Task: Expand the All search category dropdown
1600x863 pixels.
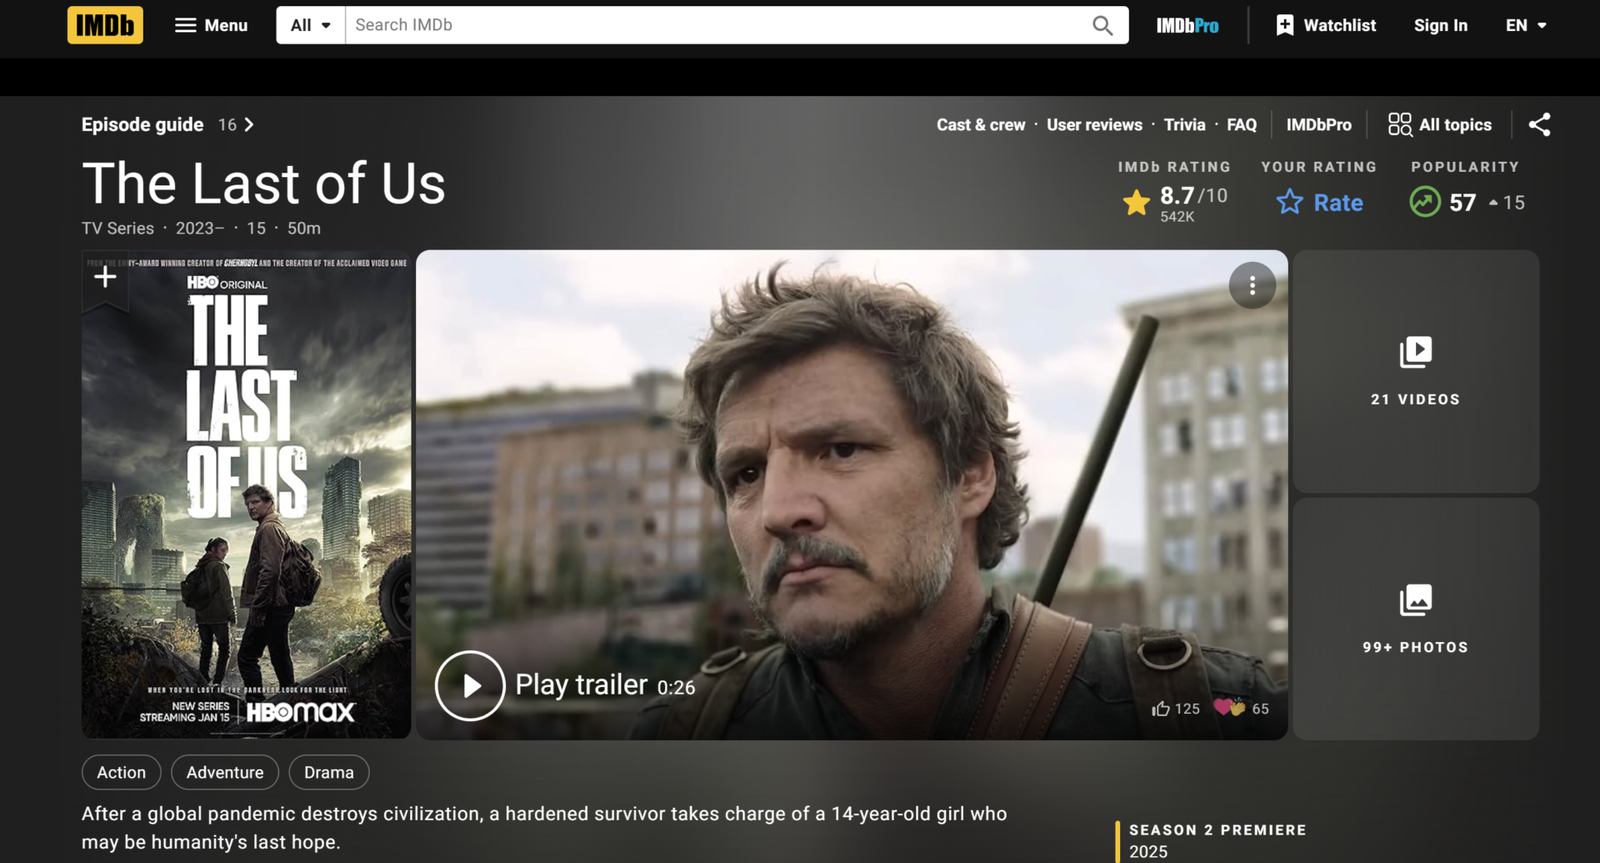Action: [310, 25]
